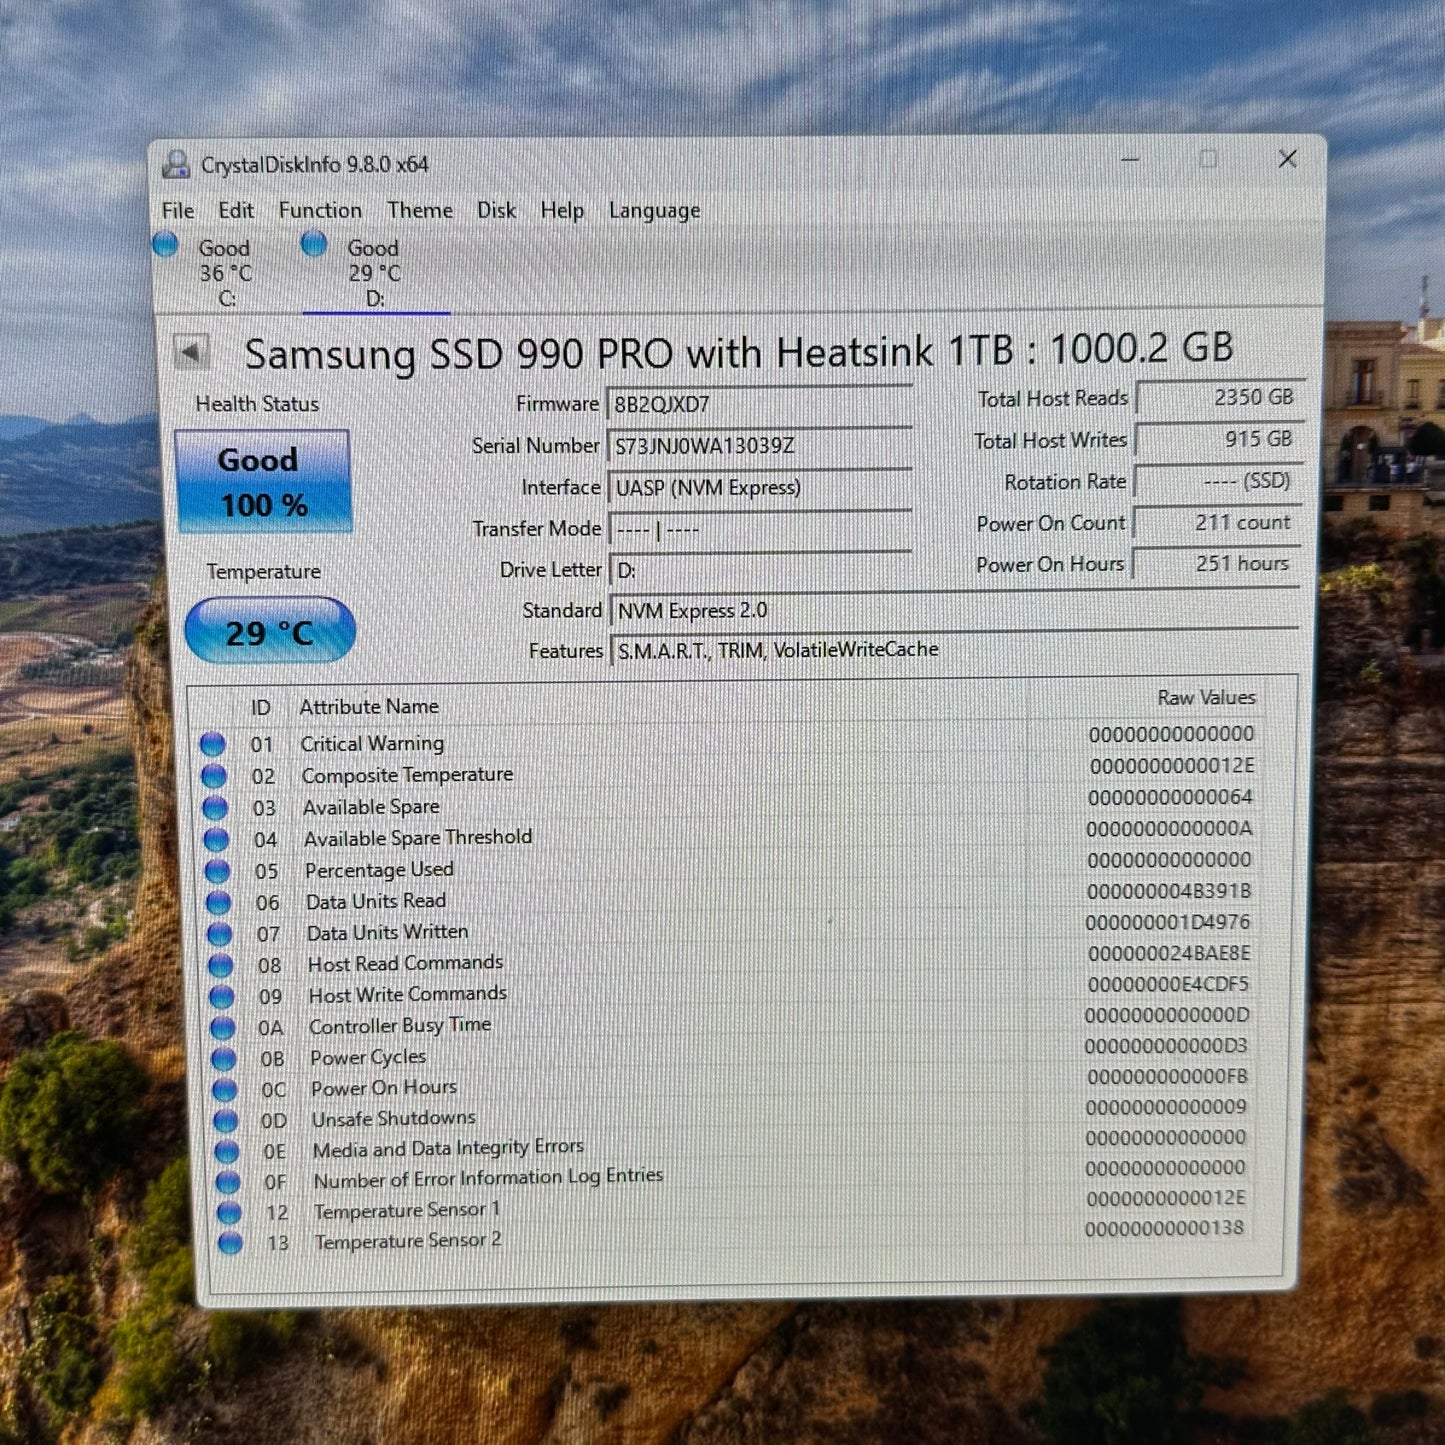1445x1445 pixels.
Task: Open the Disk menu
Action: pyautogui.click(x=496, y=211)
